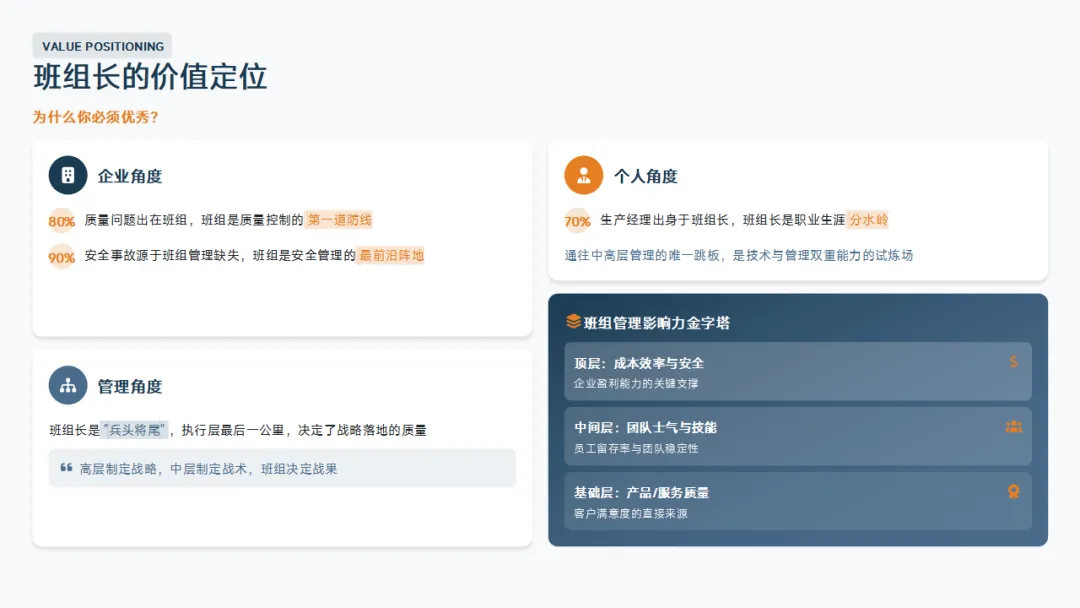
Task: Click the quote mark icon before 高层制定战略
Action: [x=66, y=468]
